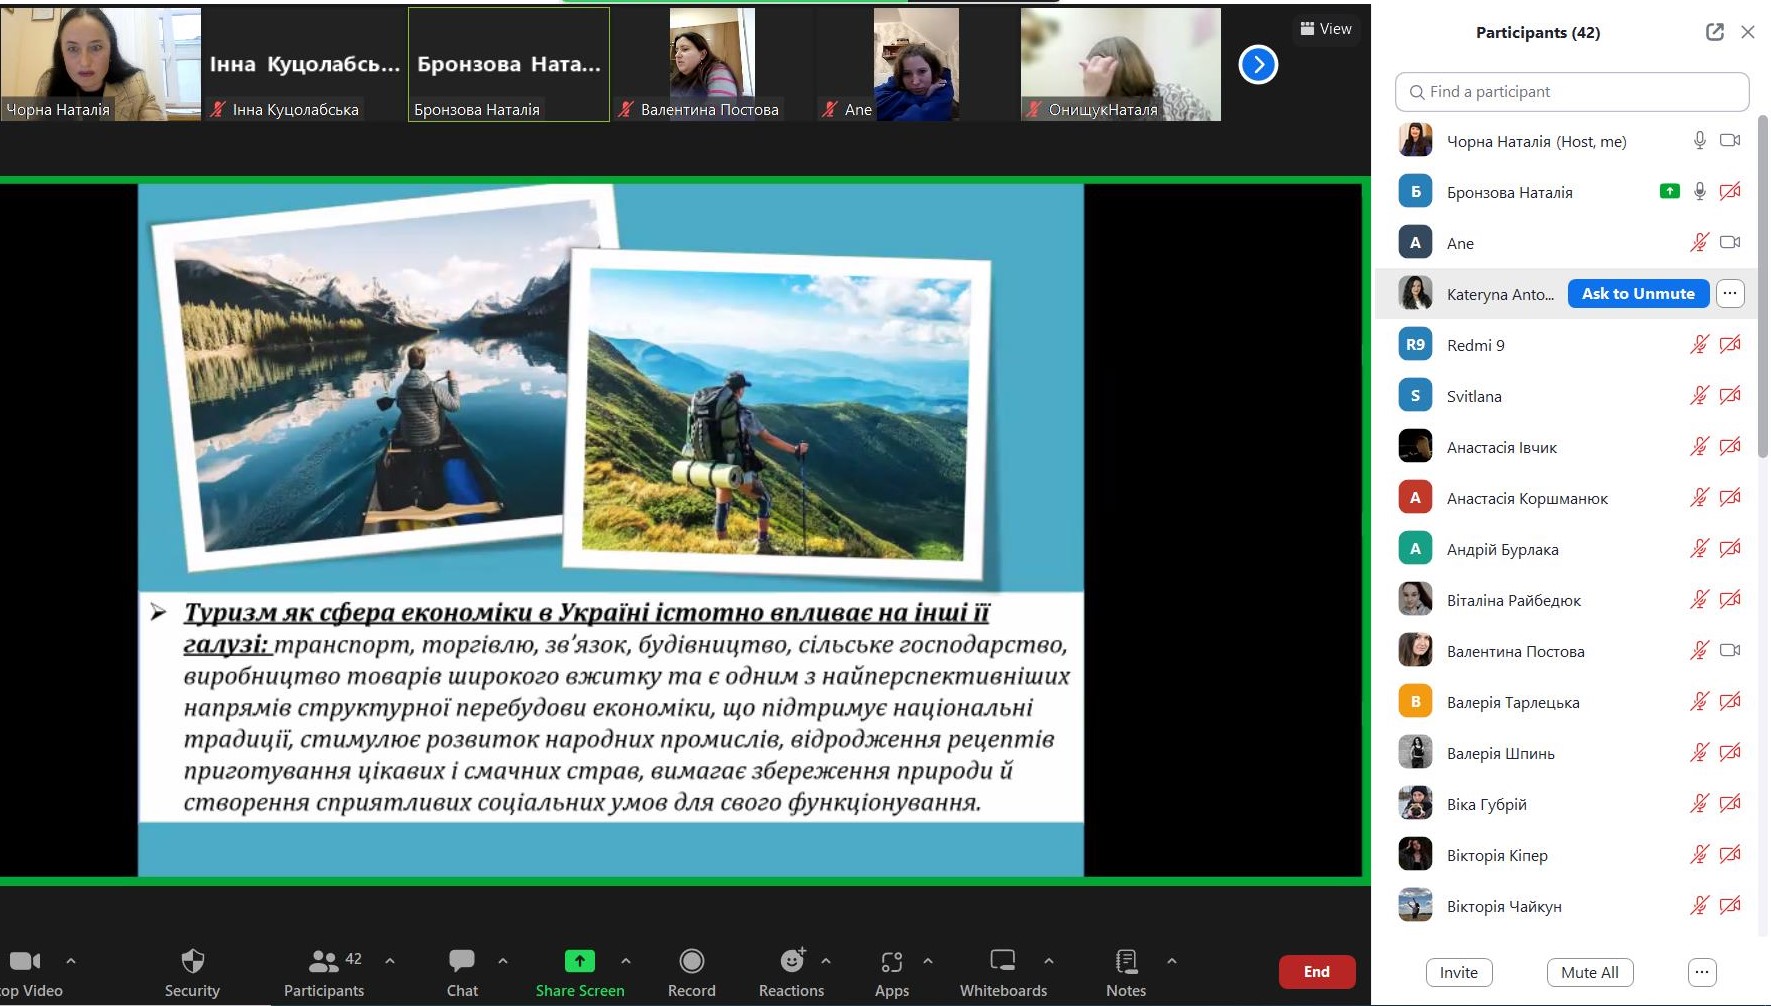The width and height of the screenshot is (1771, 1006).
Task: Open more options for Kateryna Anto
Action: coord(1730,294)
